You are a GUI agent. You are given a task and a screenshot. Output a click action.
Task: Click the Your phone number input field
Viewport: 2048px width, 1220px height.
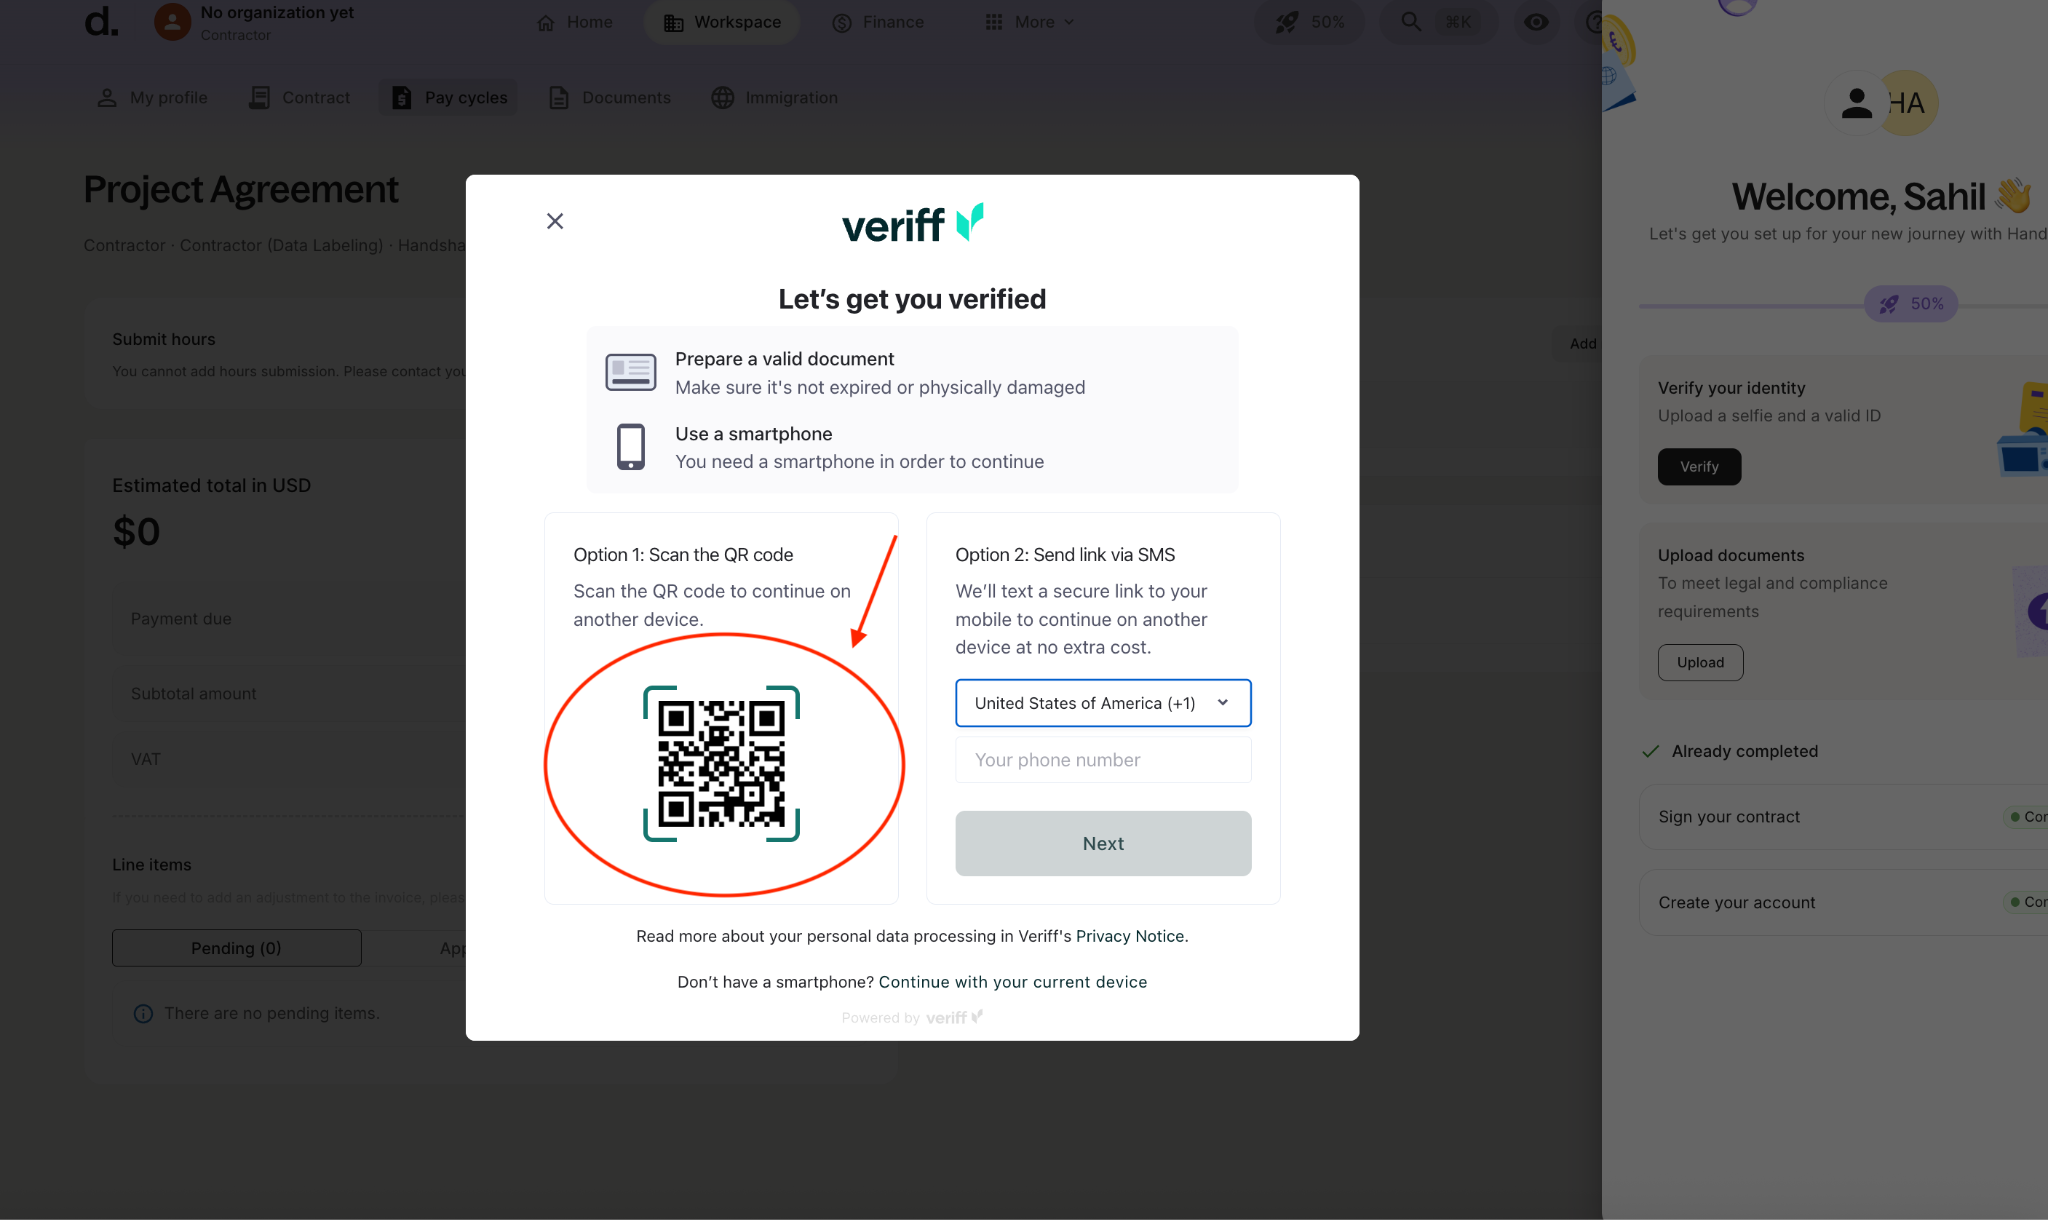[1102, 759]
